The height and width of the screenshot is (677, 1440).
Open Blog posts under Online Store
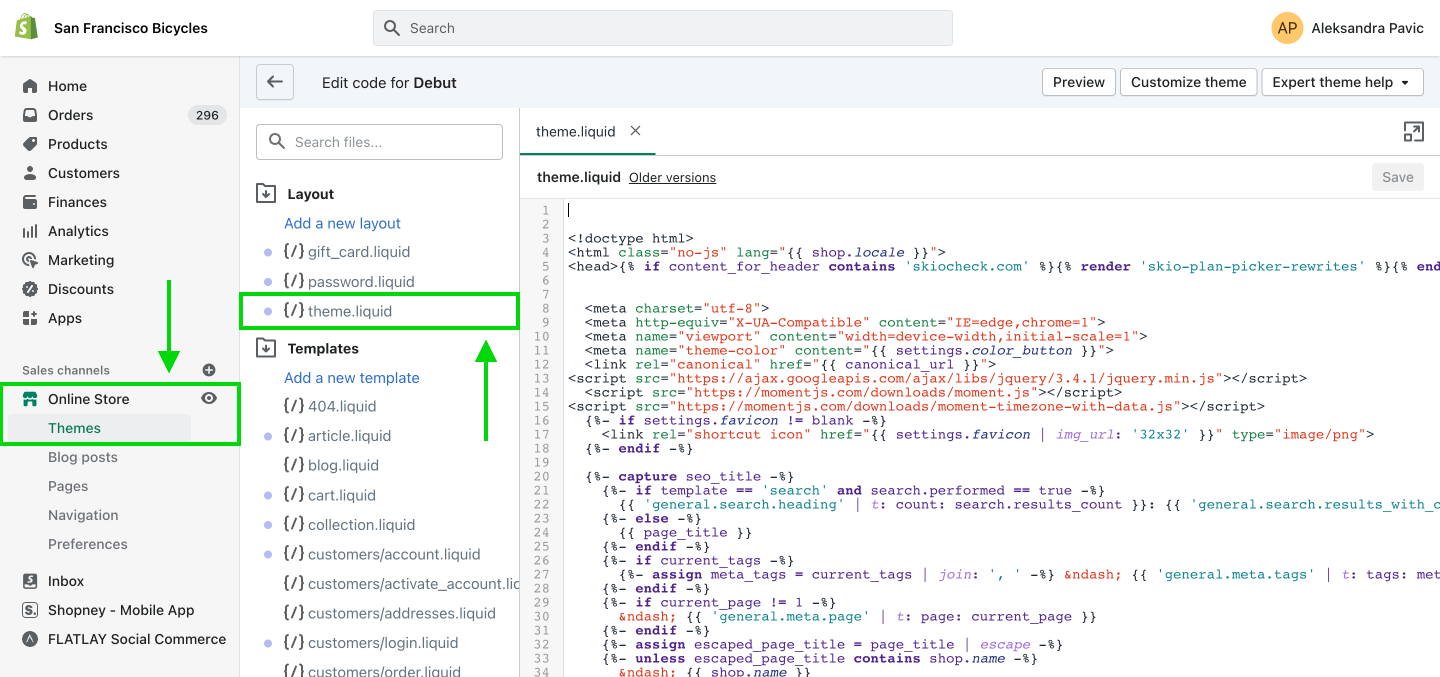(x=83, y=457)
